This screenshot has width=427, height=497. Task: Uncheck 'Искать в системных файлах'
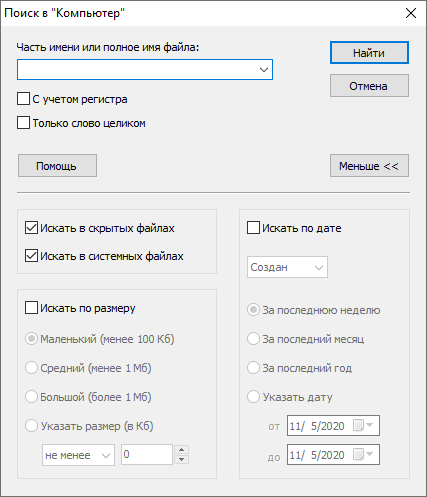coord(31,256)
